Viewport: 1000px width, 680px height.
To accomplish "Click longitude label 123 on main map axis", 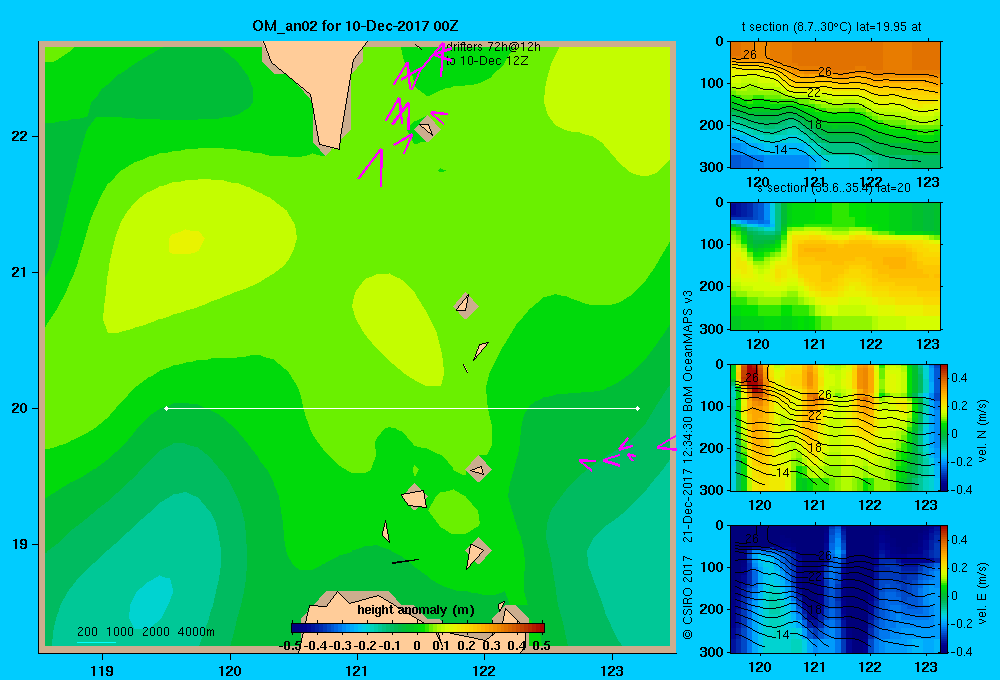I will coord(612,670).
